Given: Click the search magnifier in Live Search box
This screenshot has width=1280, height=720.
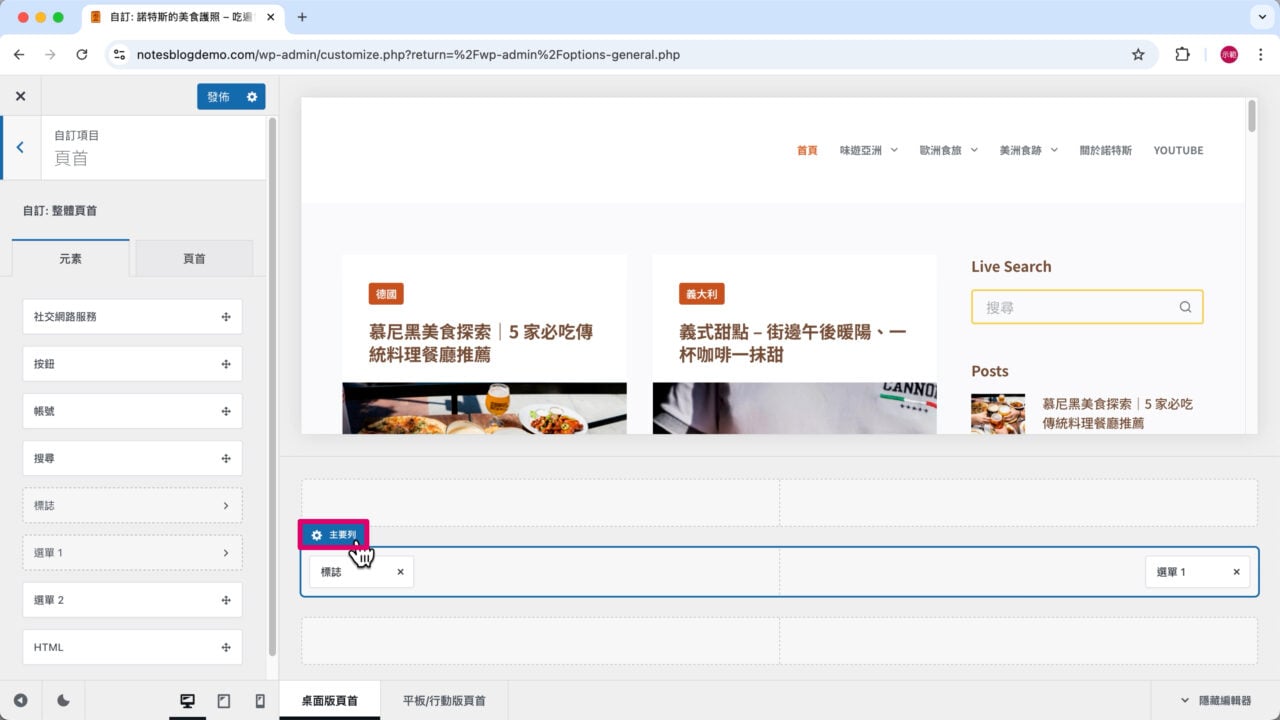Looking at the screenshot, I should pyautogui.click(x=1185, y=307).
